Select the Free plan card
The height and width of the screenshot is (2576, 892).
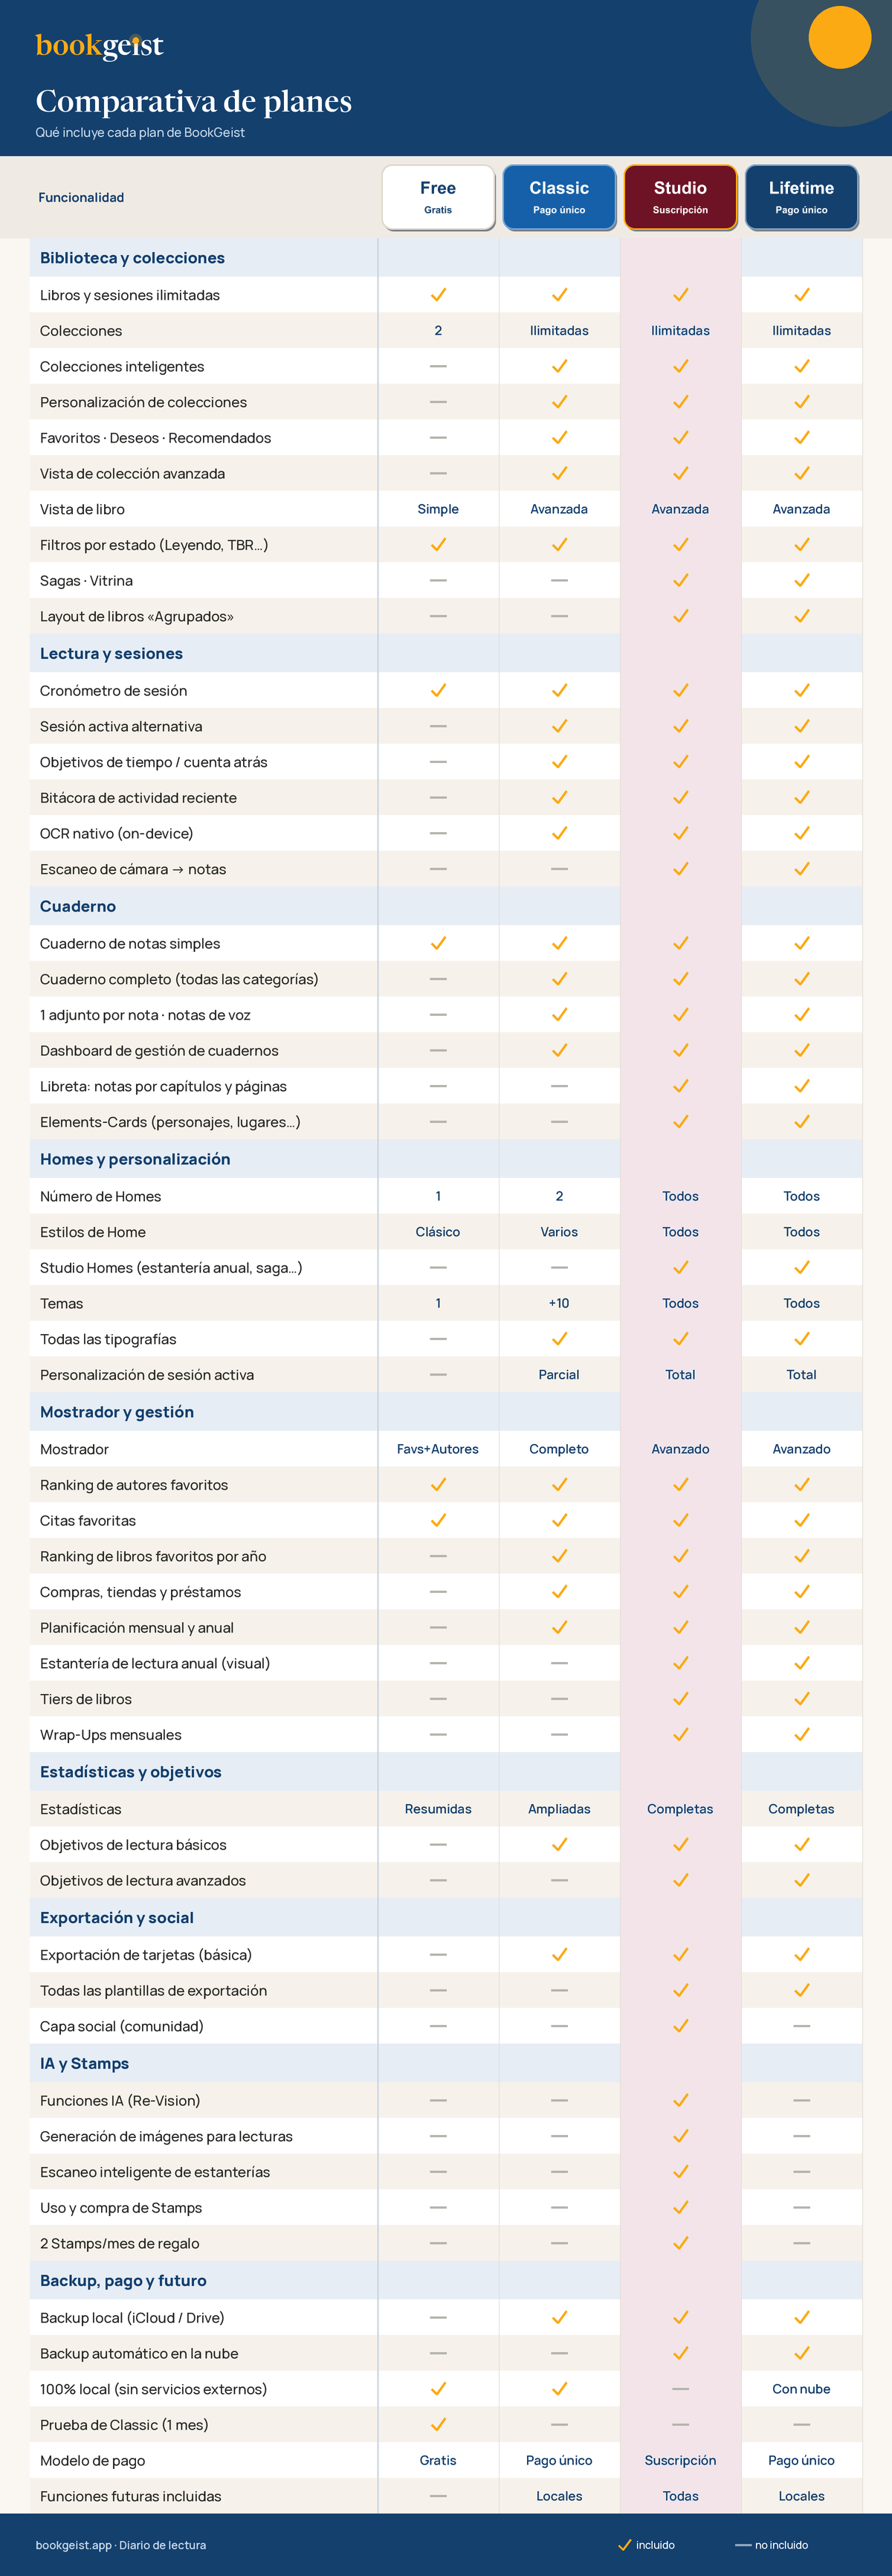point(438,197)
